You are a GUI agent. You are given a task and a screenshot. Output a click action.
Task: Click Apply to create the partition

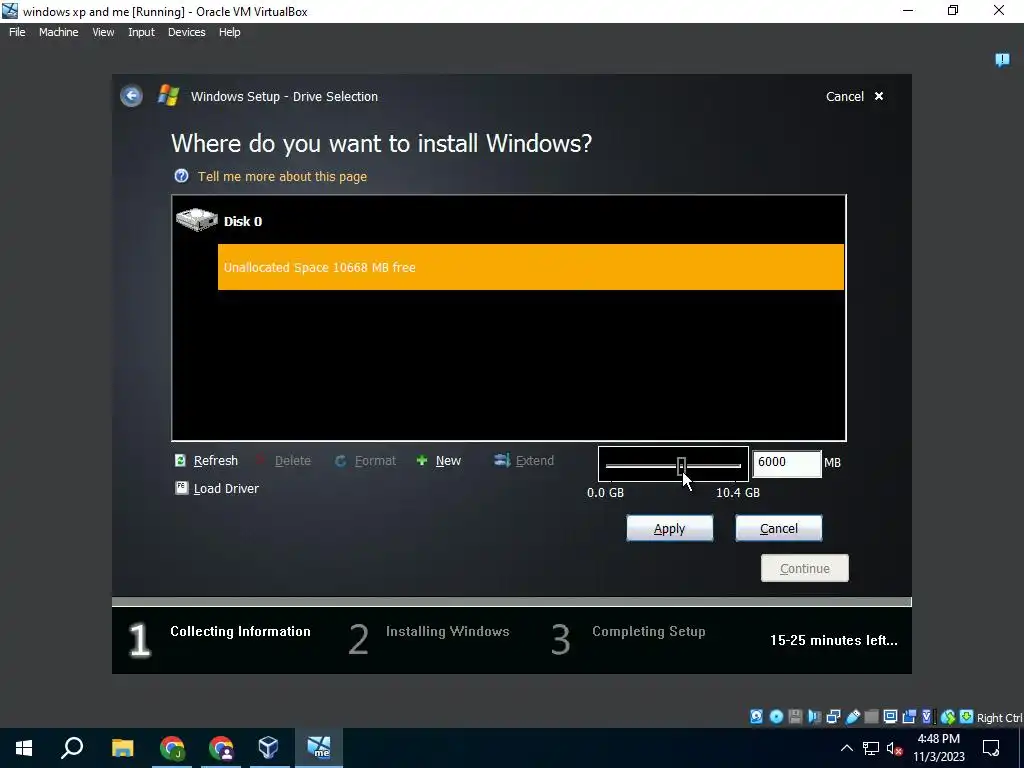pos(669,528)
